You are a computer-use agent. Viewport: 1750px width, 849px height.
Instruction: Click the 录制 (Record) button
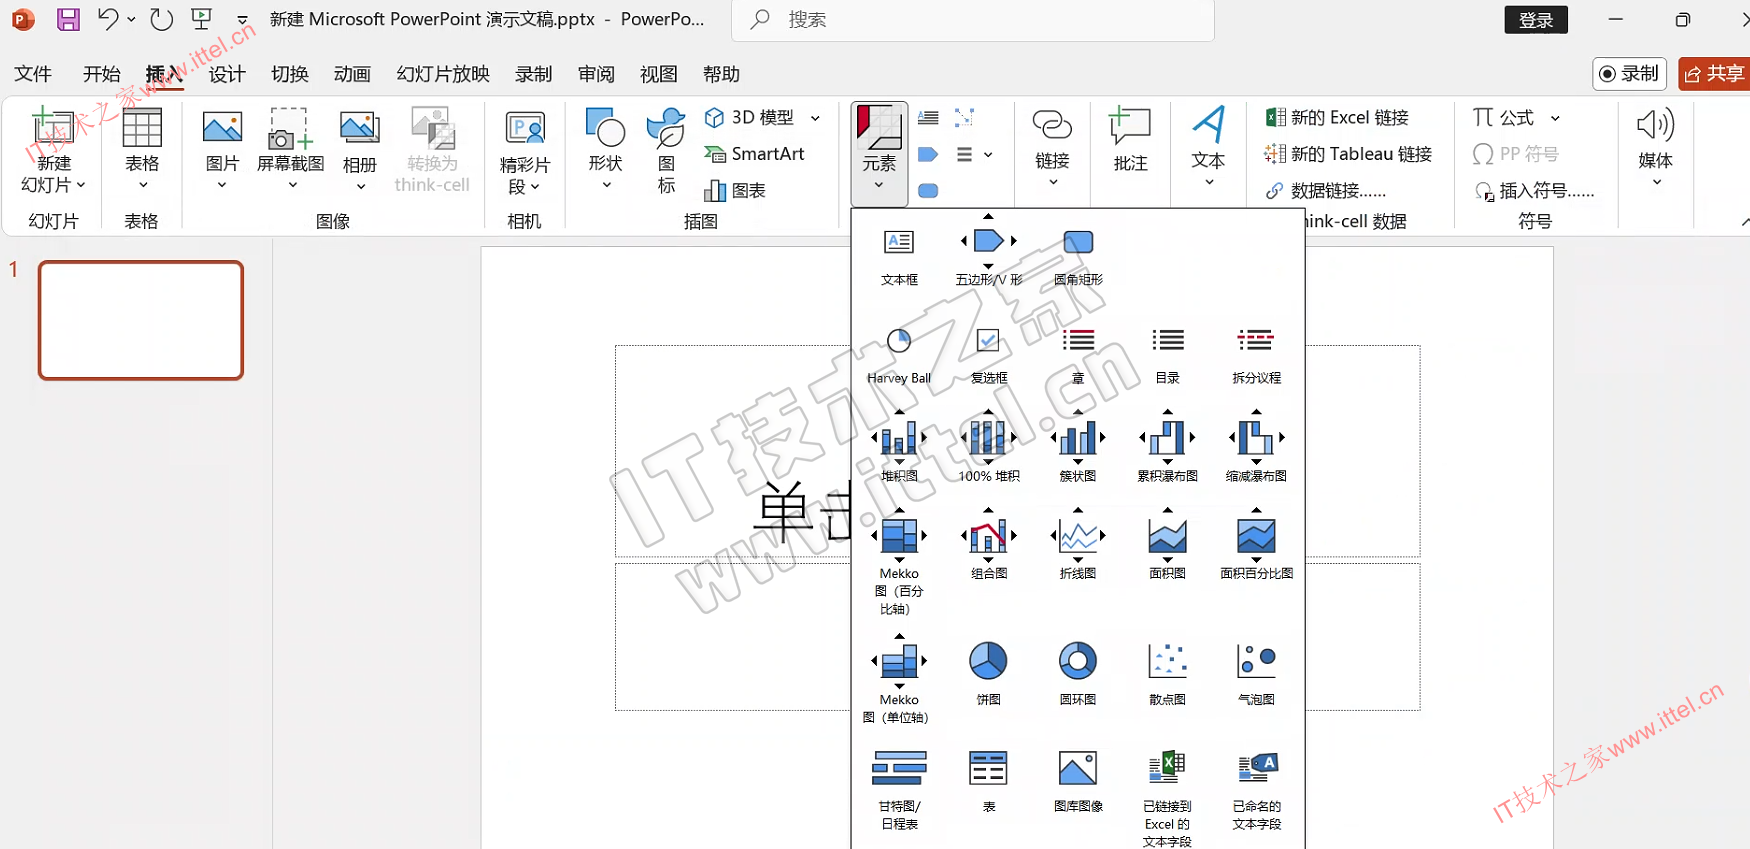[1629, 73]
